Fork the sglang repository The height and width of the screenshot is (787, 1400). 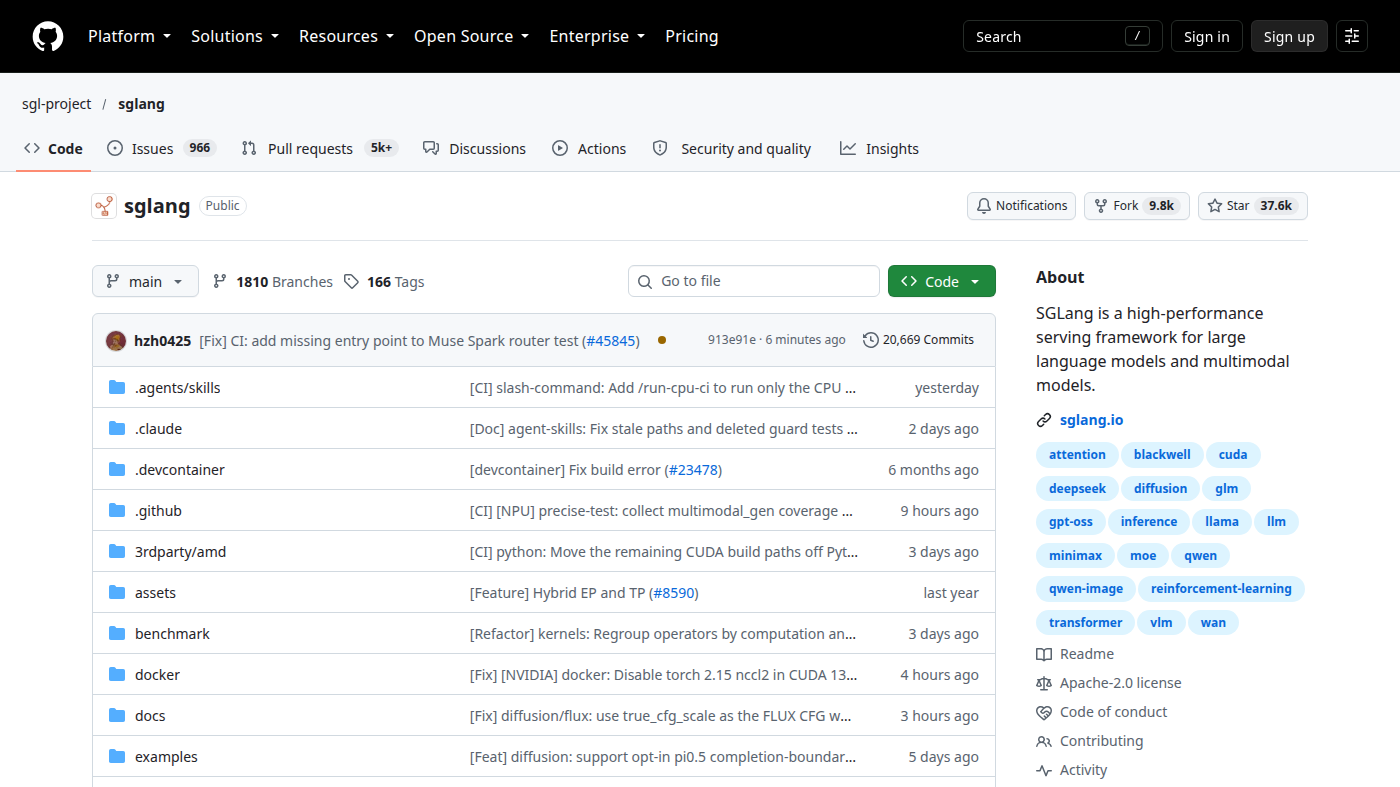point(1137,206)
